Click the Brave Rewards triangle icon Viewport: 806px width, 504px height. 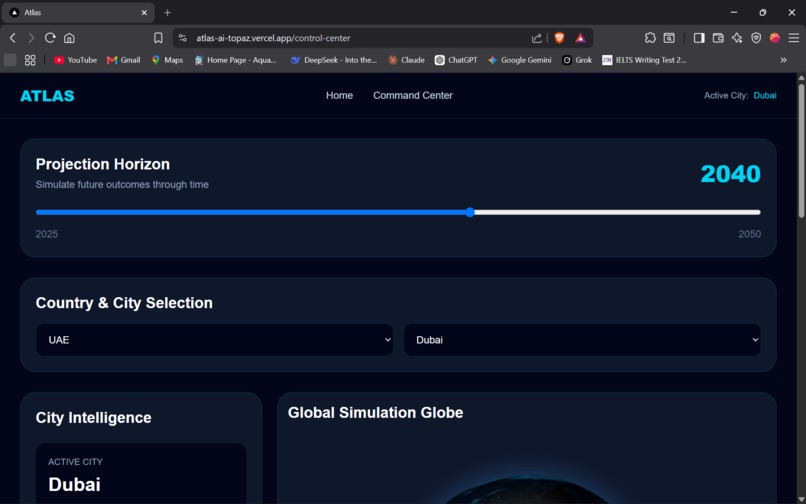tap(580, 38)
